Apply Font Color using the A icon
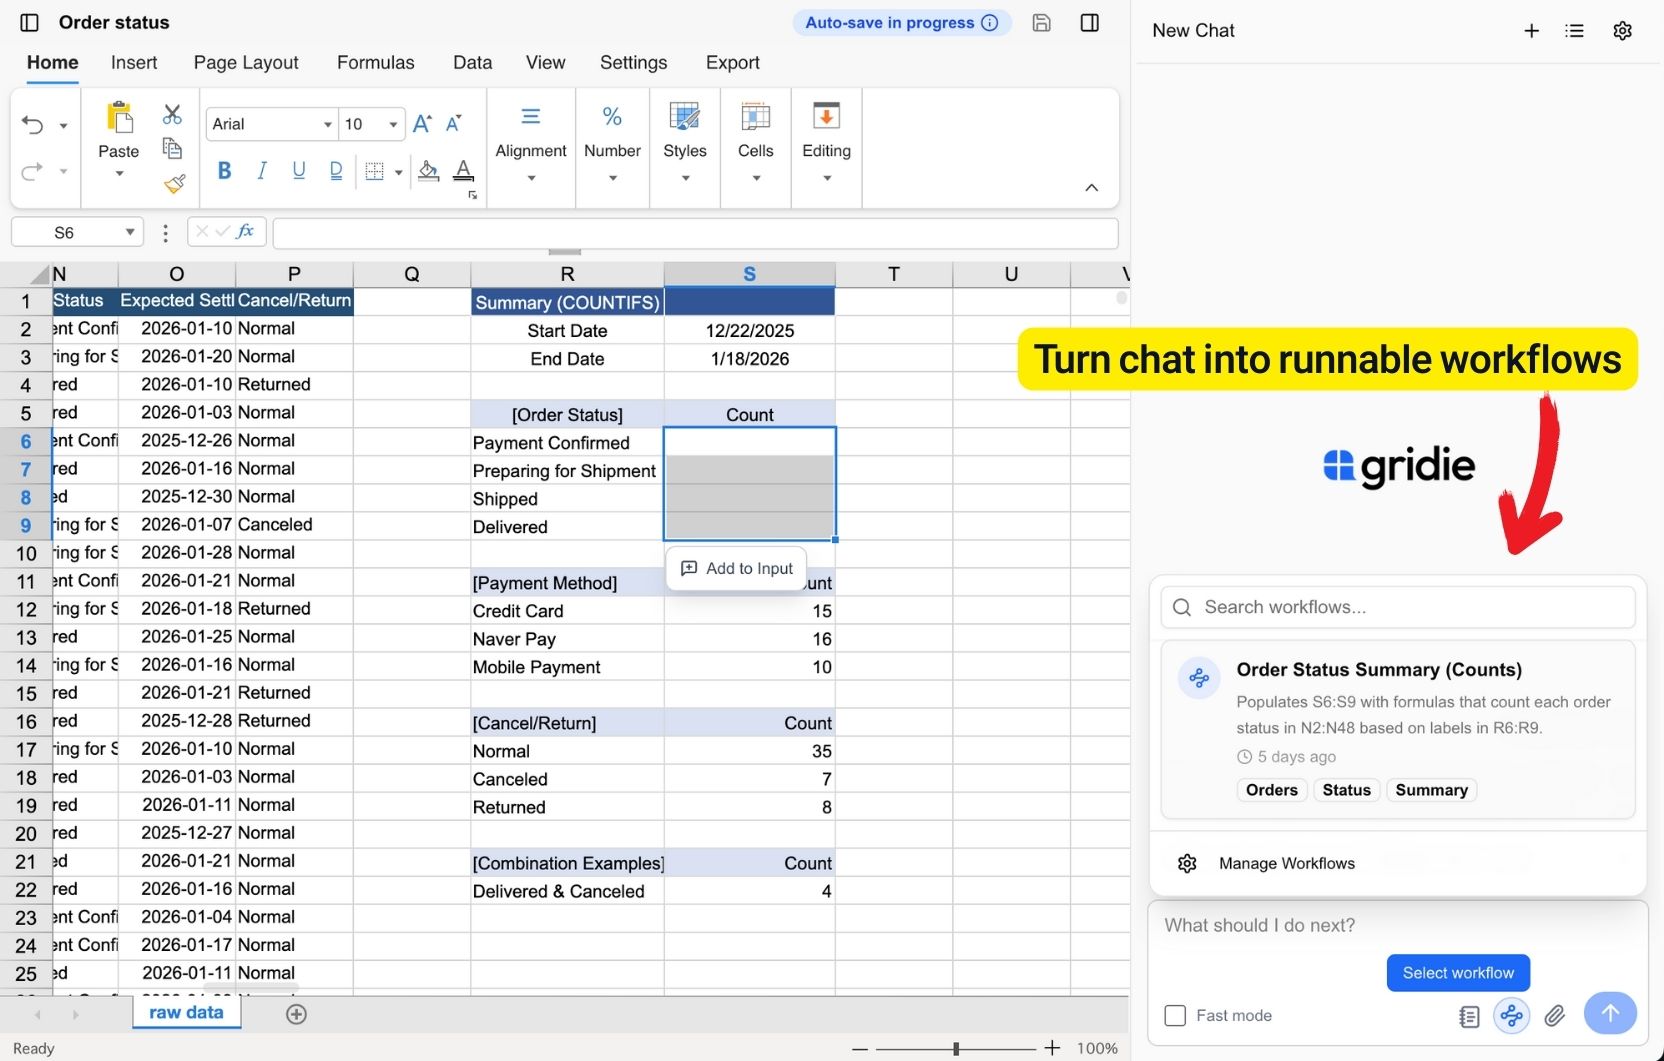1664x1061 pixels. click(463, 171)
